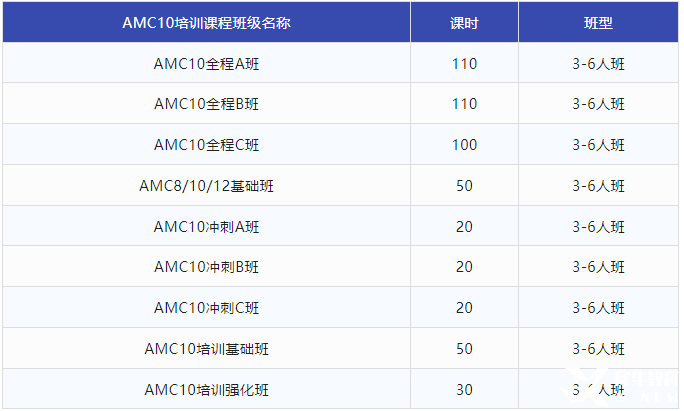Select the AMC10全程A班 row name

(x=206, y=64)
